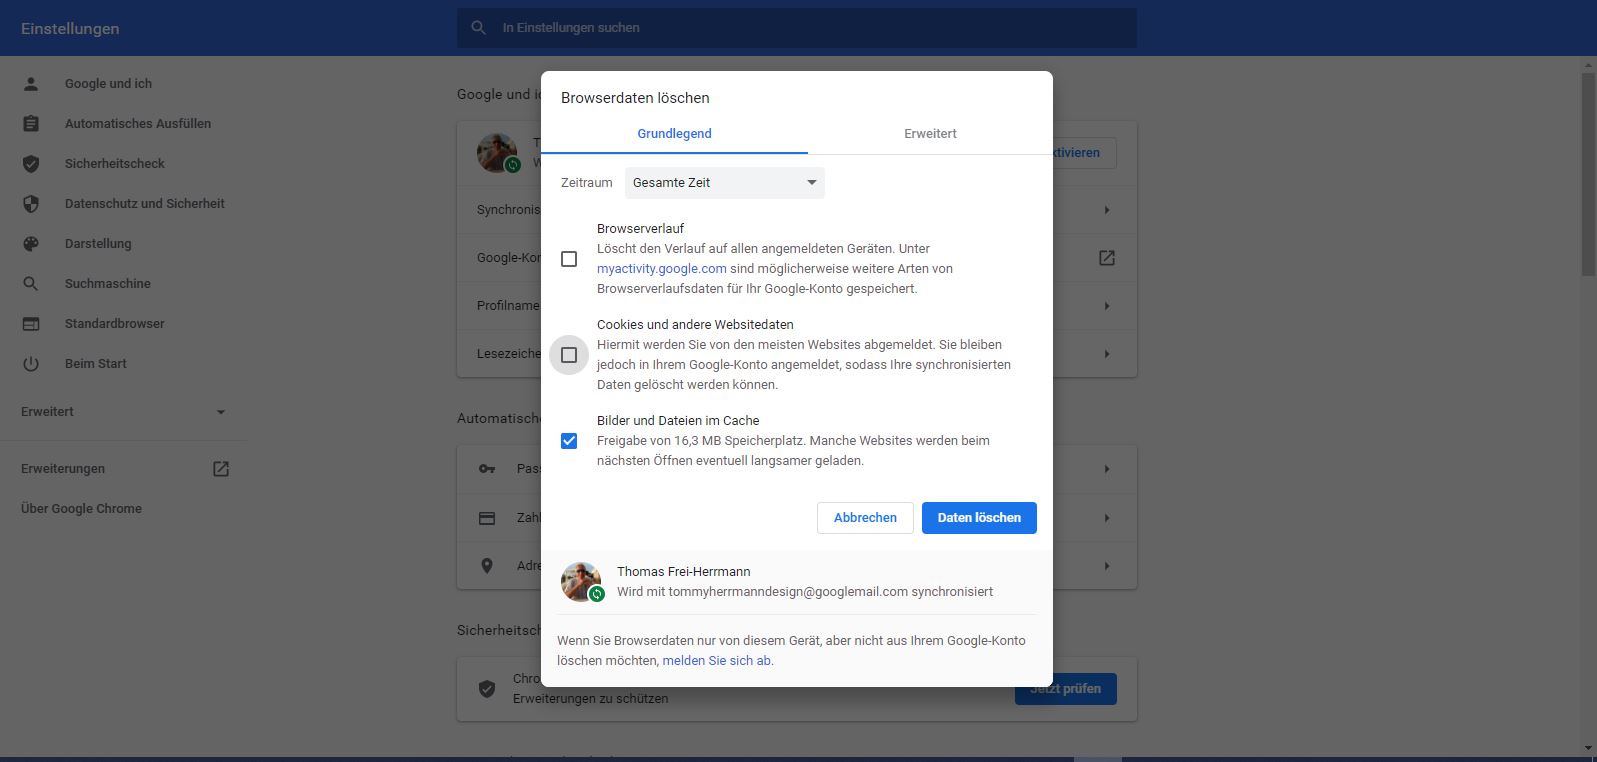Viewport: 1597px width, 762px height.
Task: Open the Zeitraum dropdown Gesamte Zeit
Action: 724,183
